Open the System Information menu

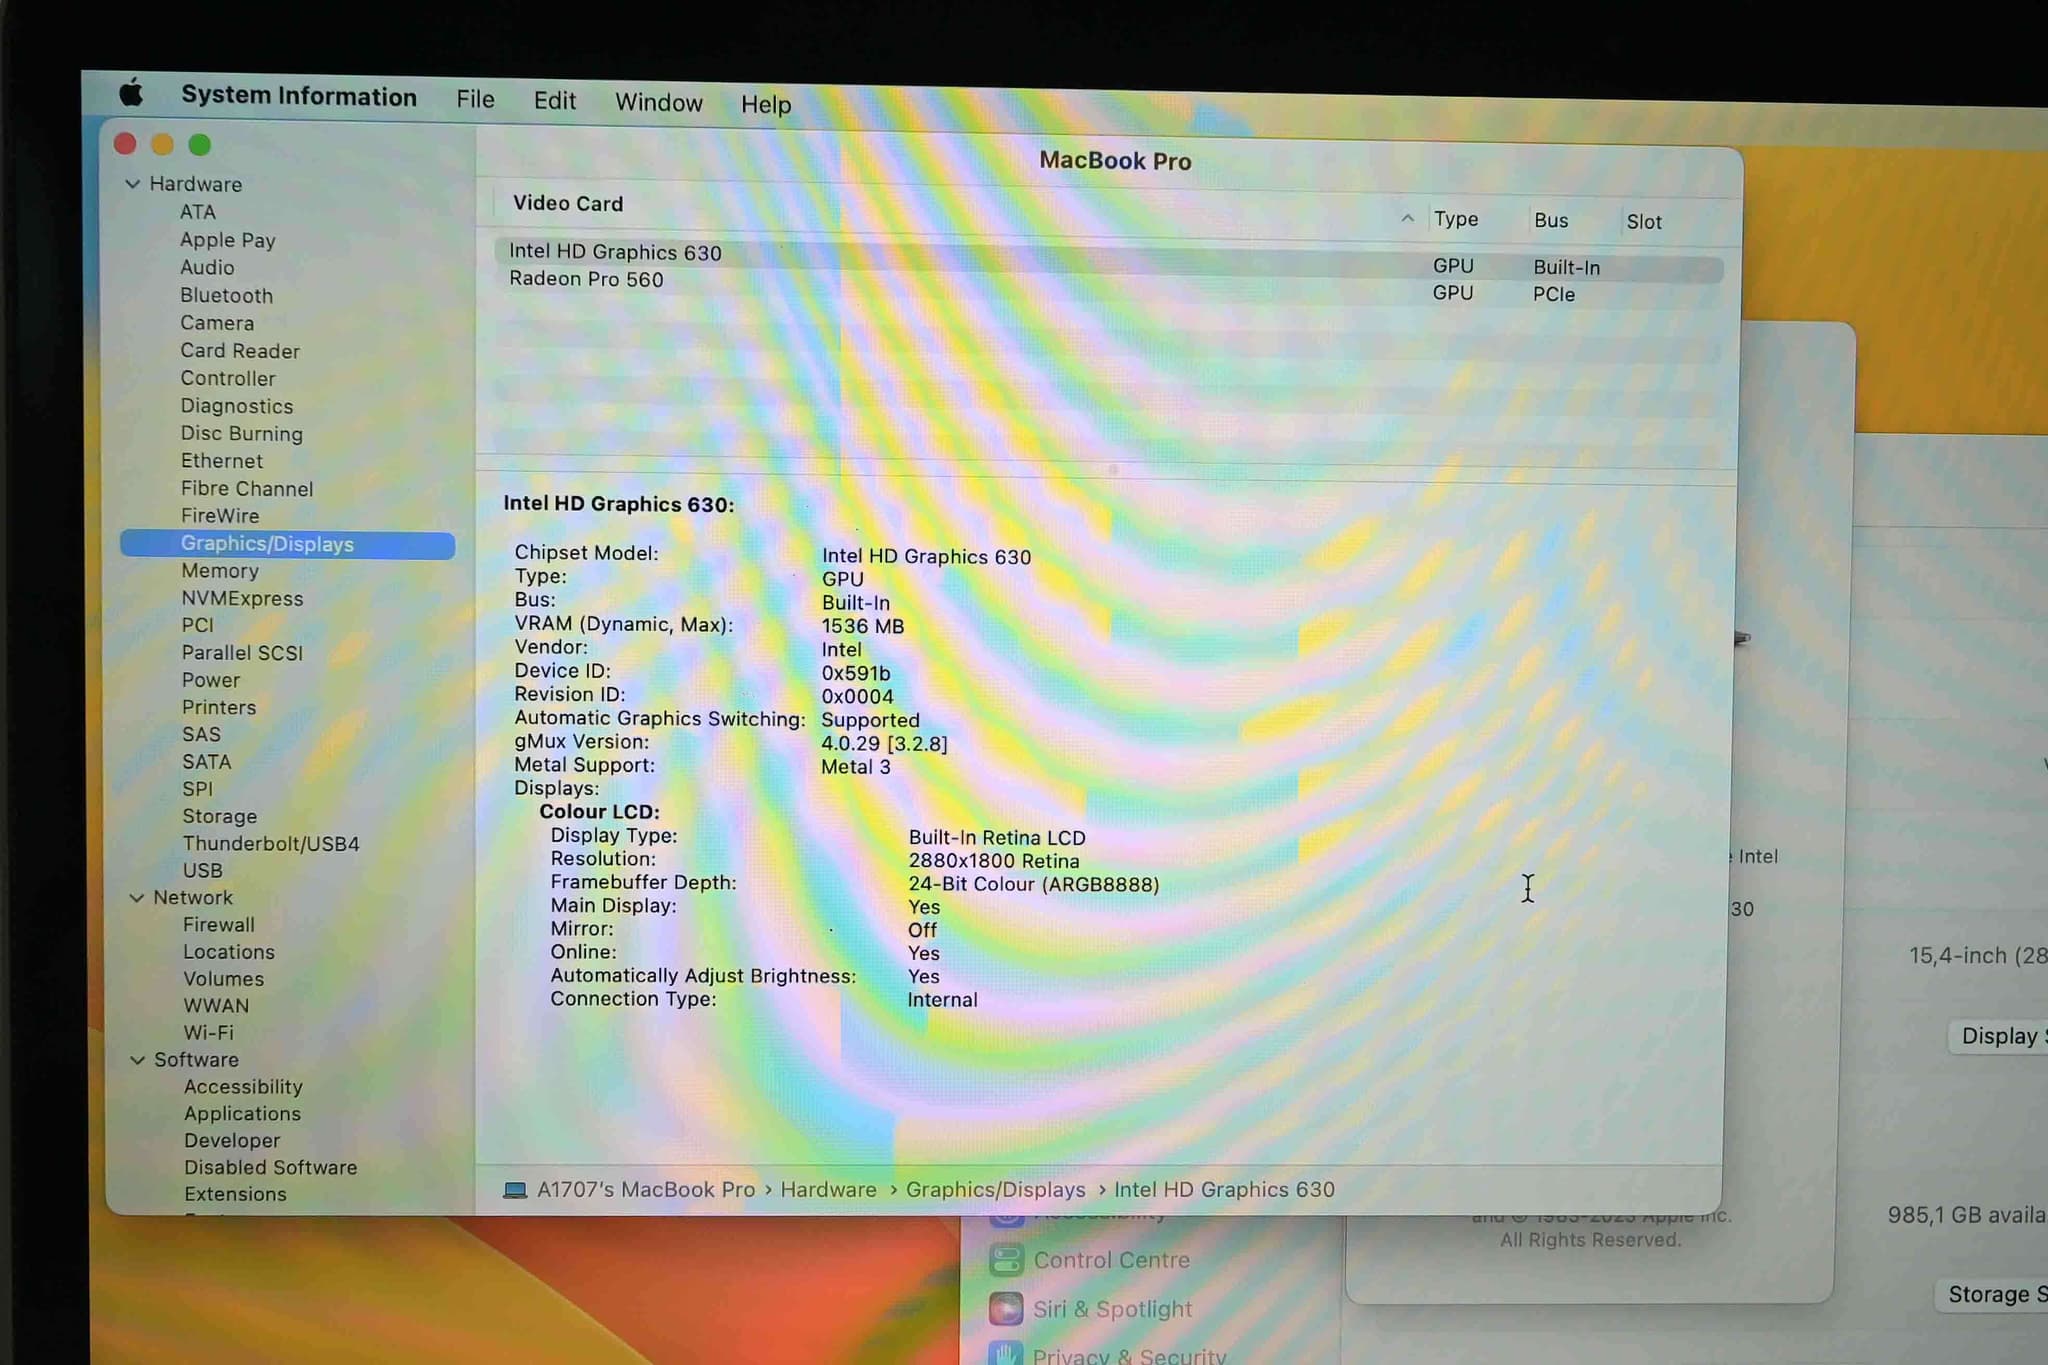299,96
